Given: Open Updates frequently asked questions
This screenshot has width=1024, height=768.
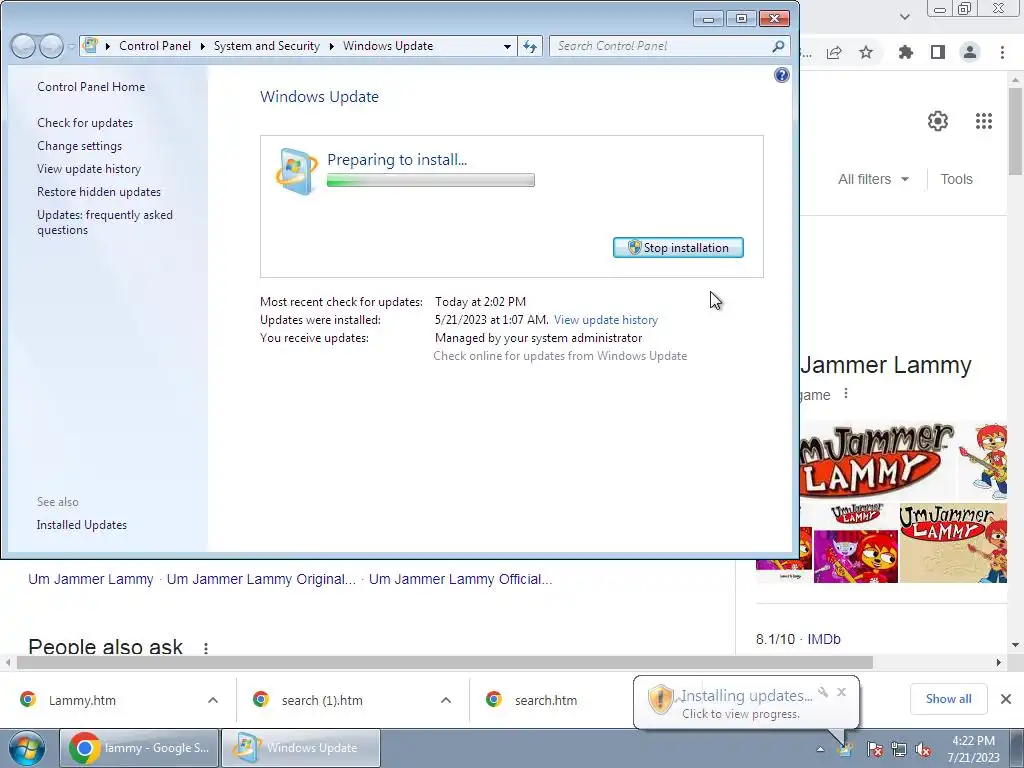Looking at the screenshot, I should 104,222.
